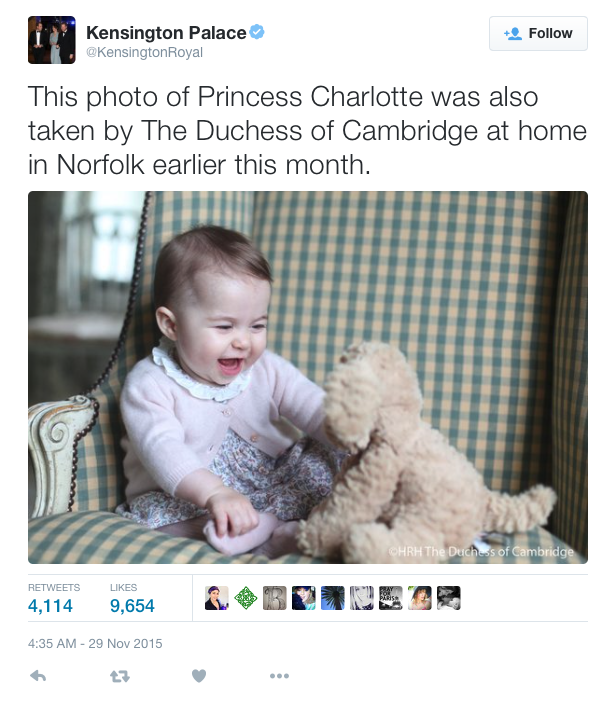
Task: Follow Kensington Palace account
Action: coord(538,33)
